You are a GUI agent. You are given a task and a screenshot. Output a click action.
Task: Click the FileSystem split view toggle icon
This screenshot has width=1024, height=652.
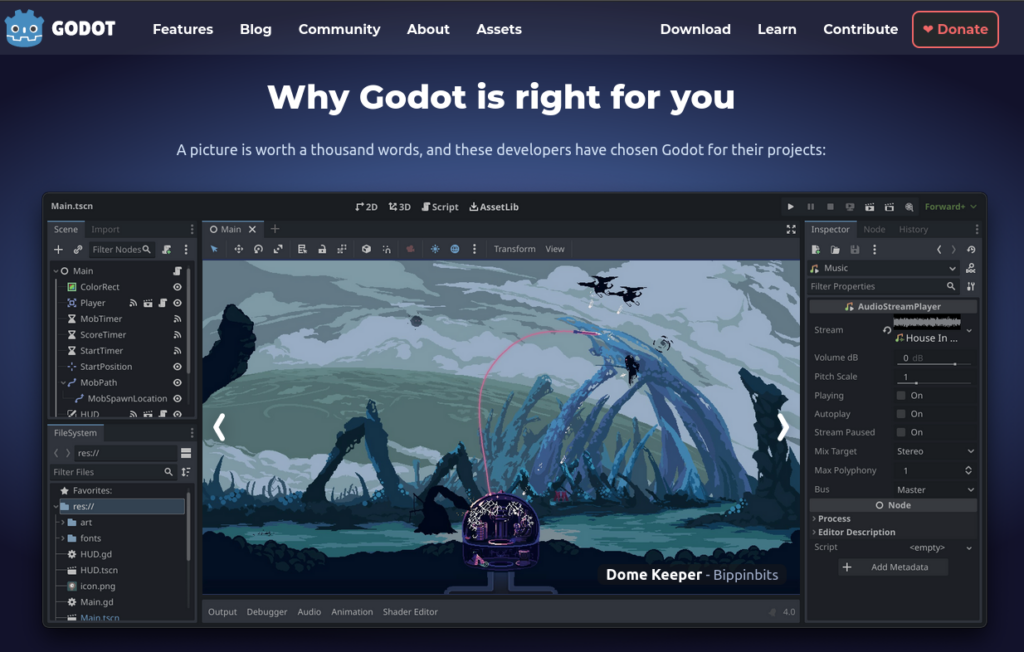pyautogui.click(x=186, y=453)
